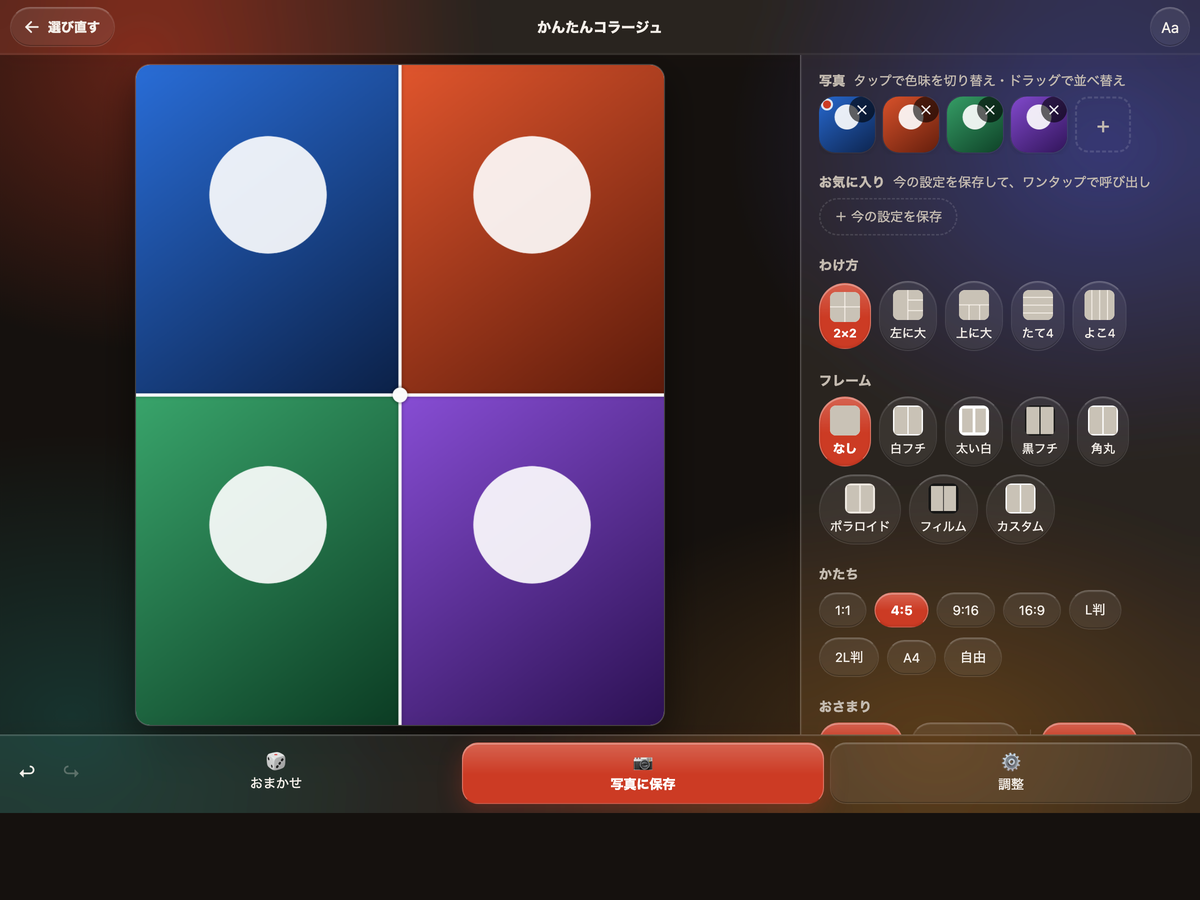Viewport: 1200px width, 900px height.
Task: Open the Aa text size settings
Action: [1169, 28]
